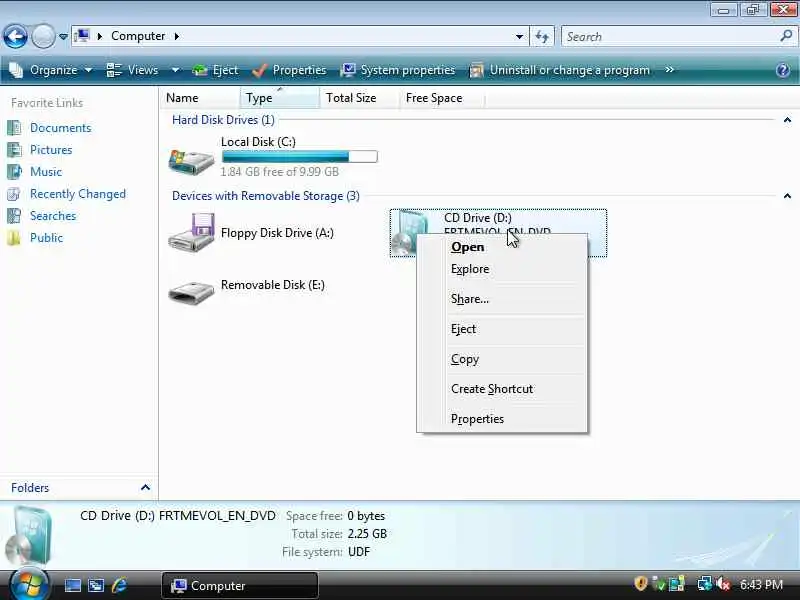
Task: Collapse the Hard Disk Drives group
Action: pos(787,120)
